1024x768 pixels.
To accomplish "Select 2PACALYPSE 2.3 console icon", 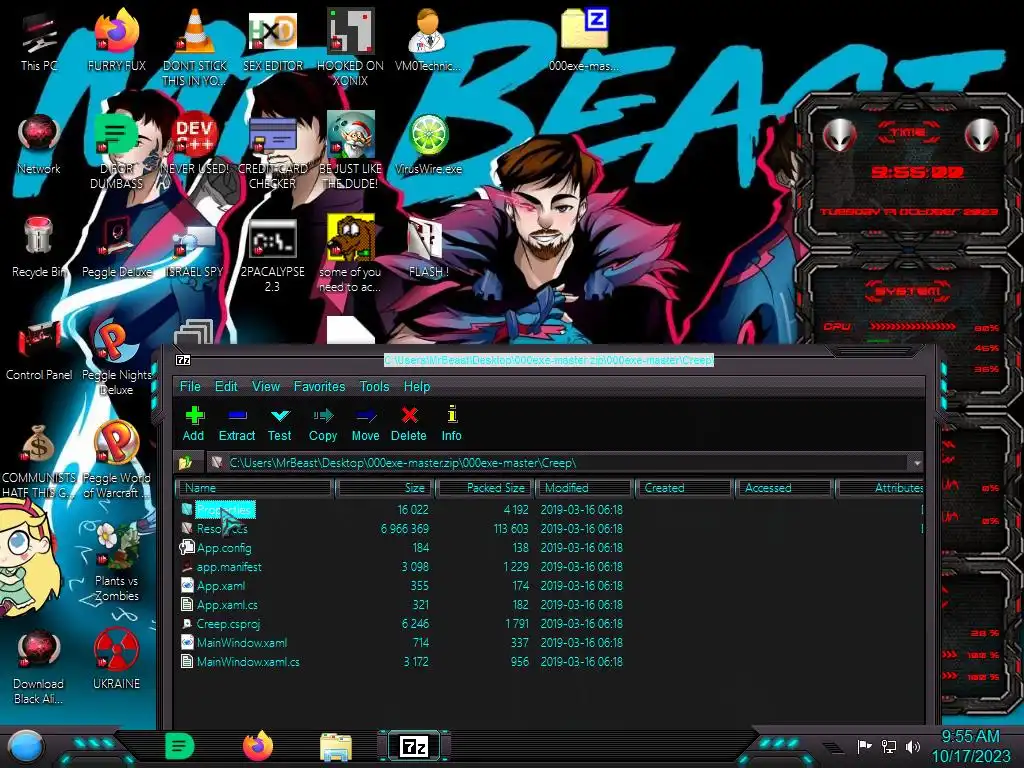I will tap(272, 255).
